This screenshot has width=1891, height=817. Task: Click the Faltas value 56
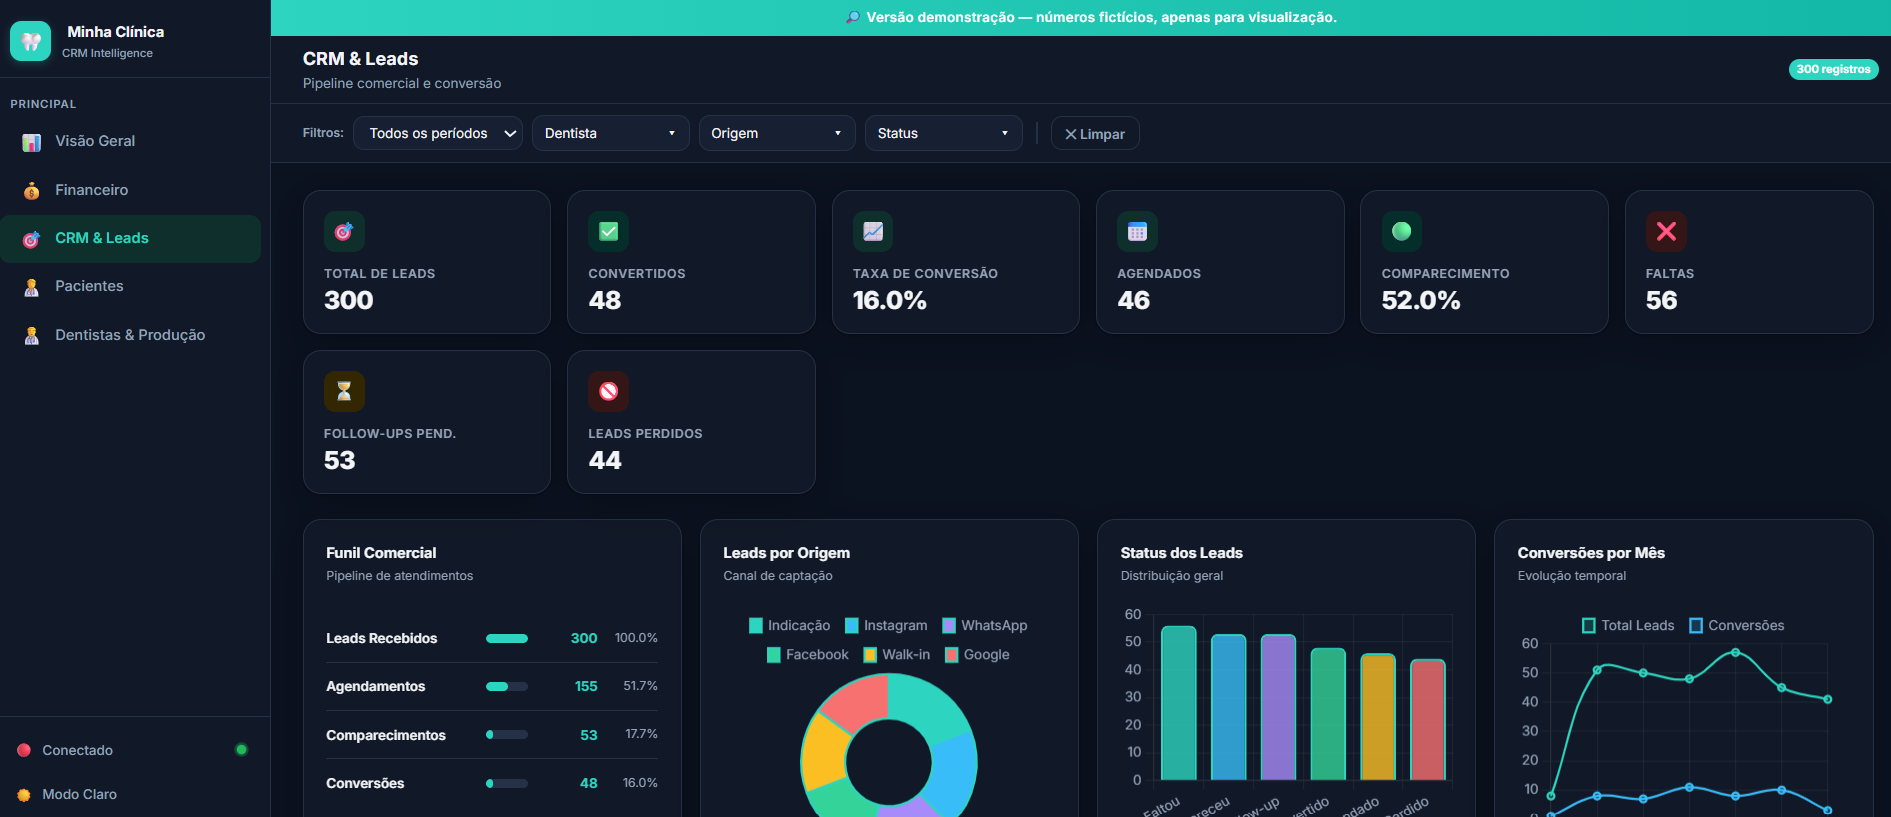coord(1662,300)
